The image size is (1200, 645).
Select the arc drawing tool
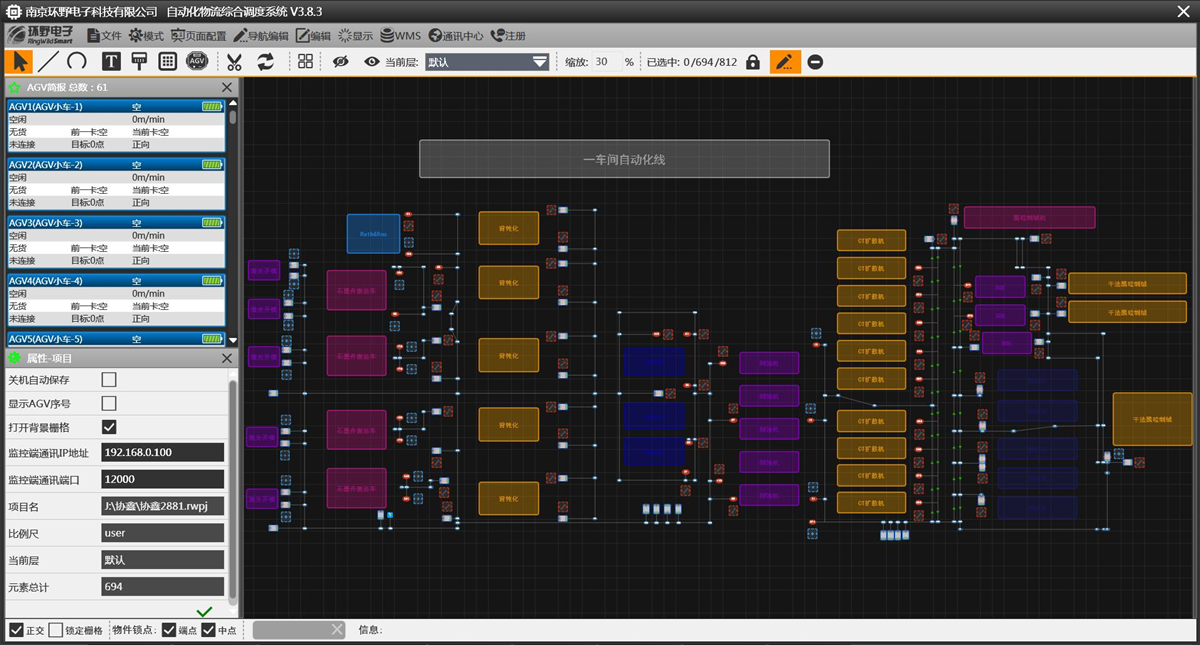77,62
